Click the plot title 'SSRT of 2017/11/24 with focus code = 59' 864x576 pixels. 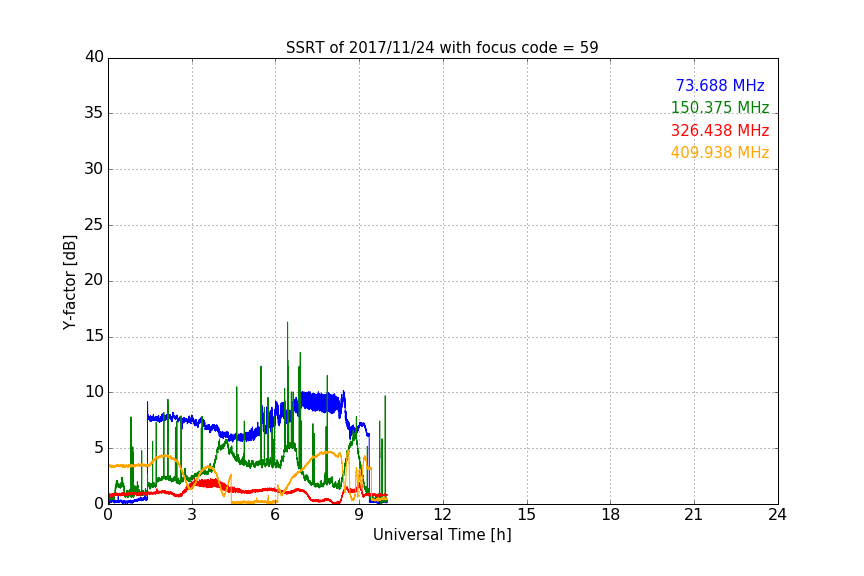(442, 48)
